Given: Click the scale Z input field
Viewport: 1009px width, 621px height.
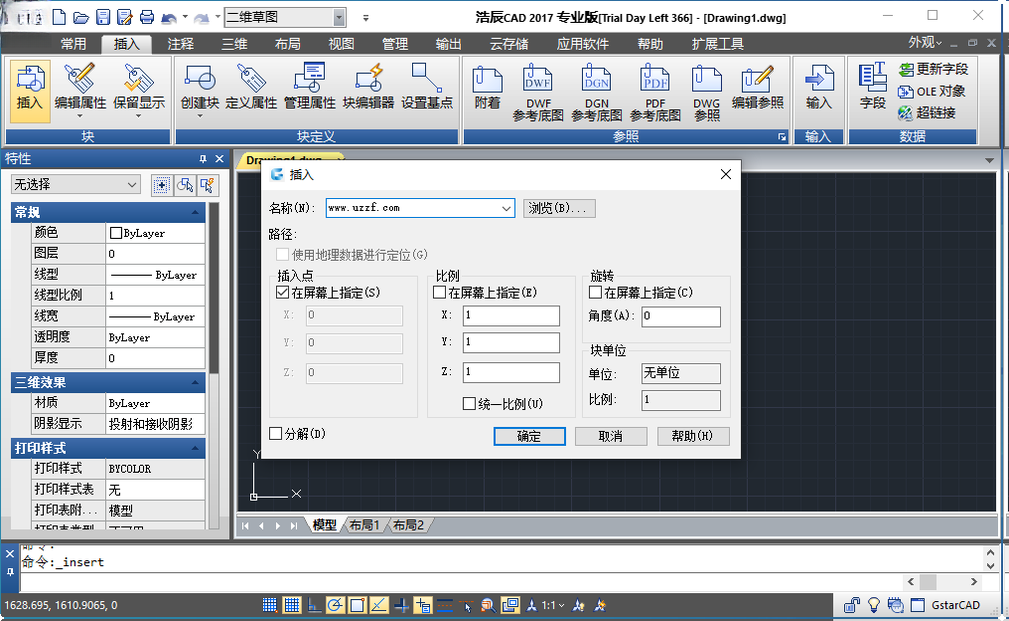Looking at the screenshot, I should (x=511, y=372).
